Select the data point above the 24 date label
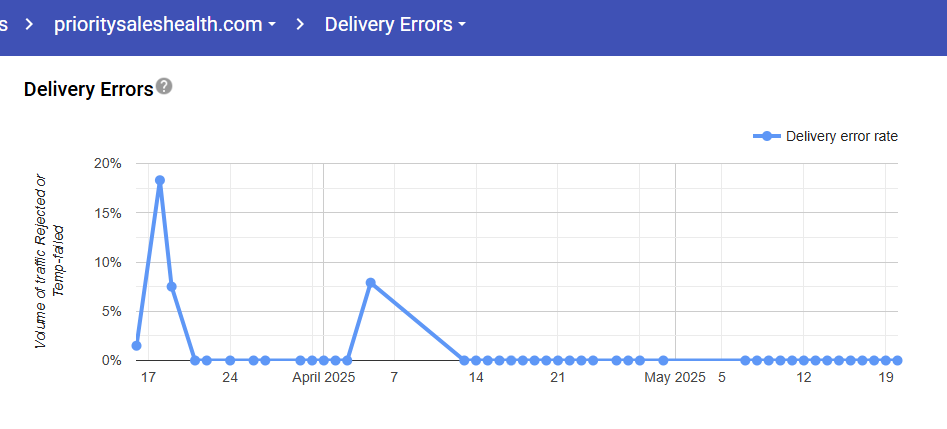947x429 pixels. click(230, 360)
